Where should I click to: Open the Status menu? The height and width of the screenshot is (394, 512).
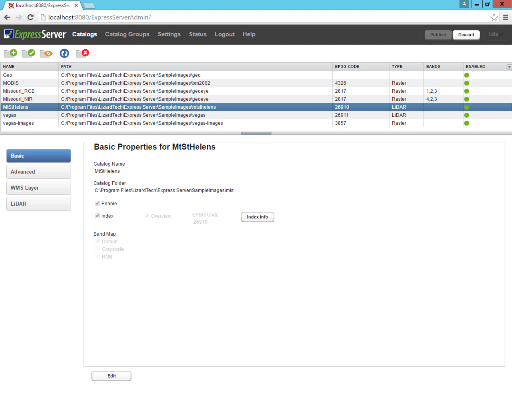pos(198,34)
